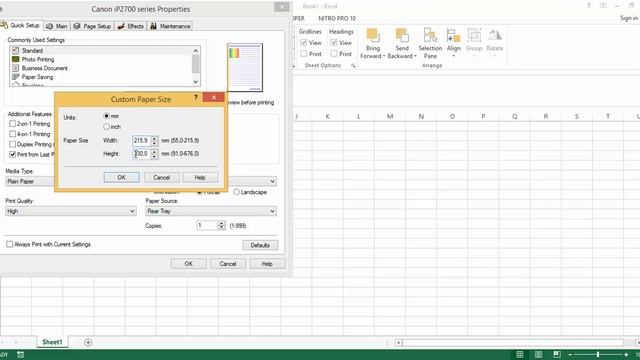
Task: Click Ribbon Display Options icon in Excel
Action: [x=603, y=6]
